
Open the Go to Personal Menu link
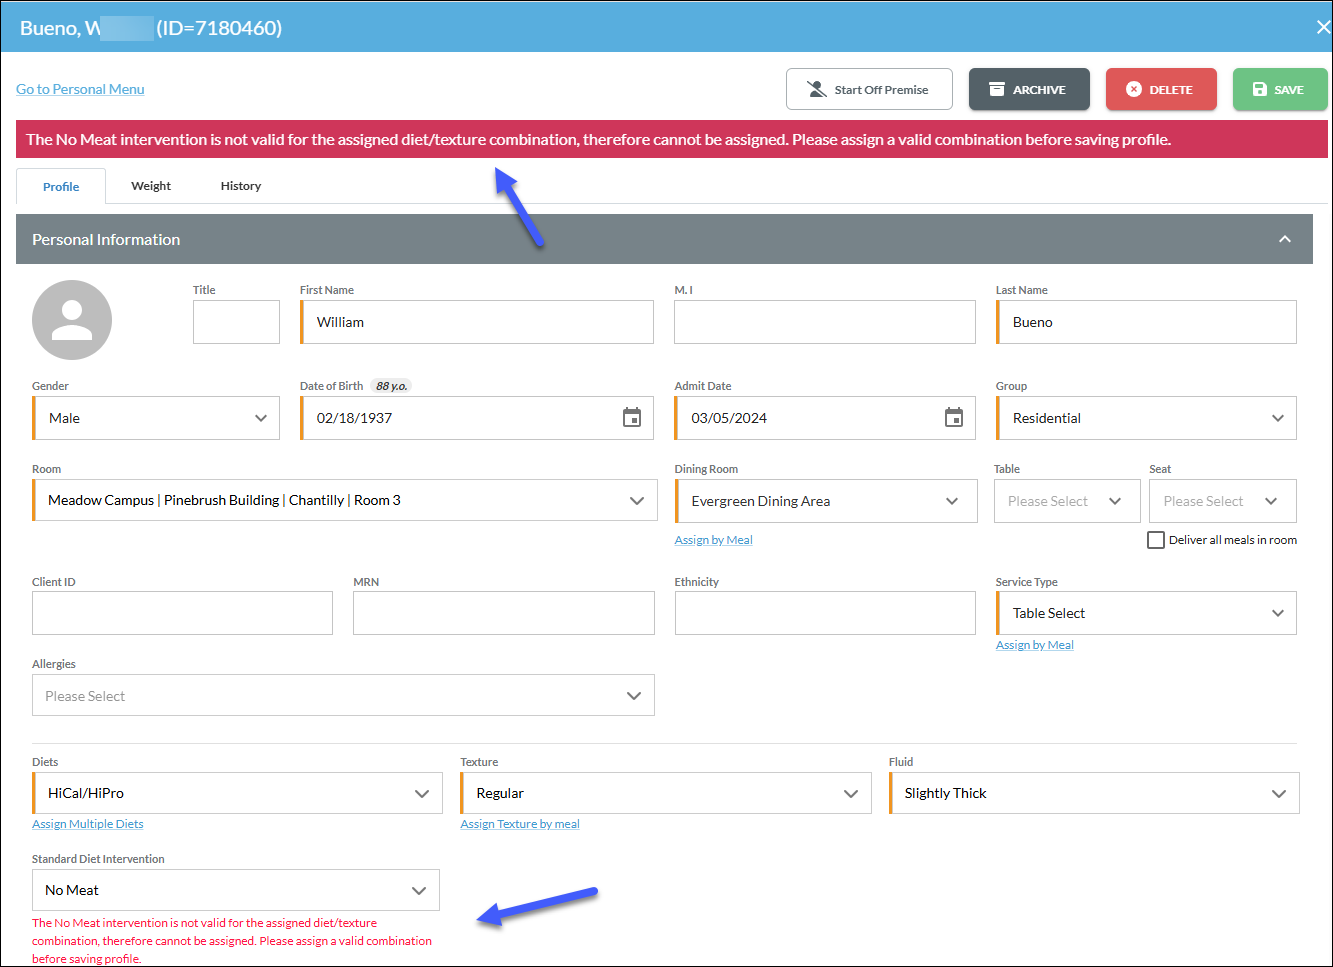[x=80, y=89]
